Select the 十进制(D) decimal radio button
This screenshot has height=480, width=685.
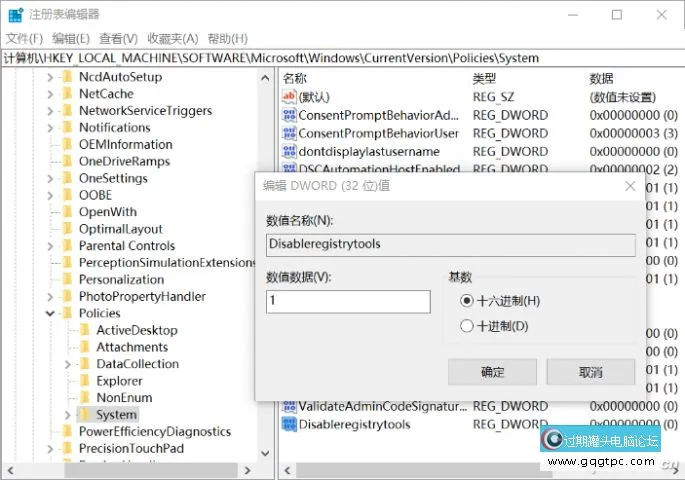[466, 326]
